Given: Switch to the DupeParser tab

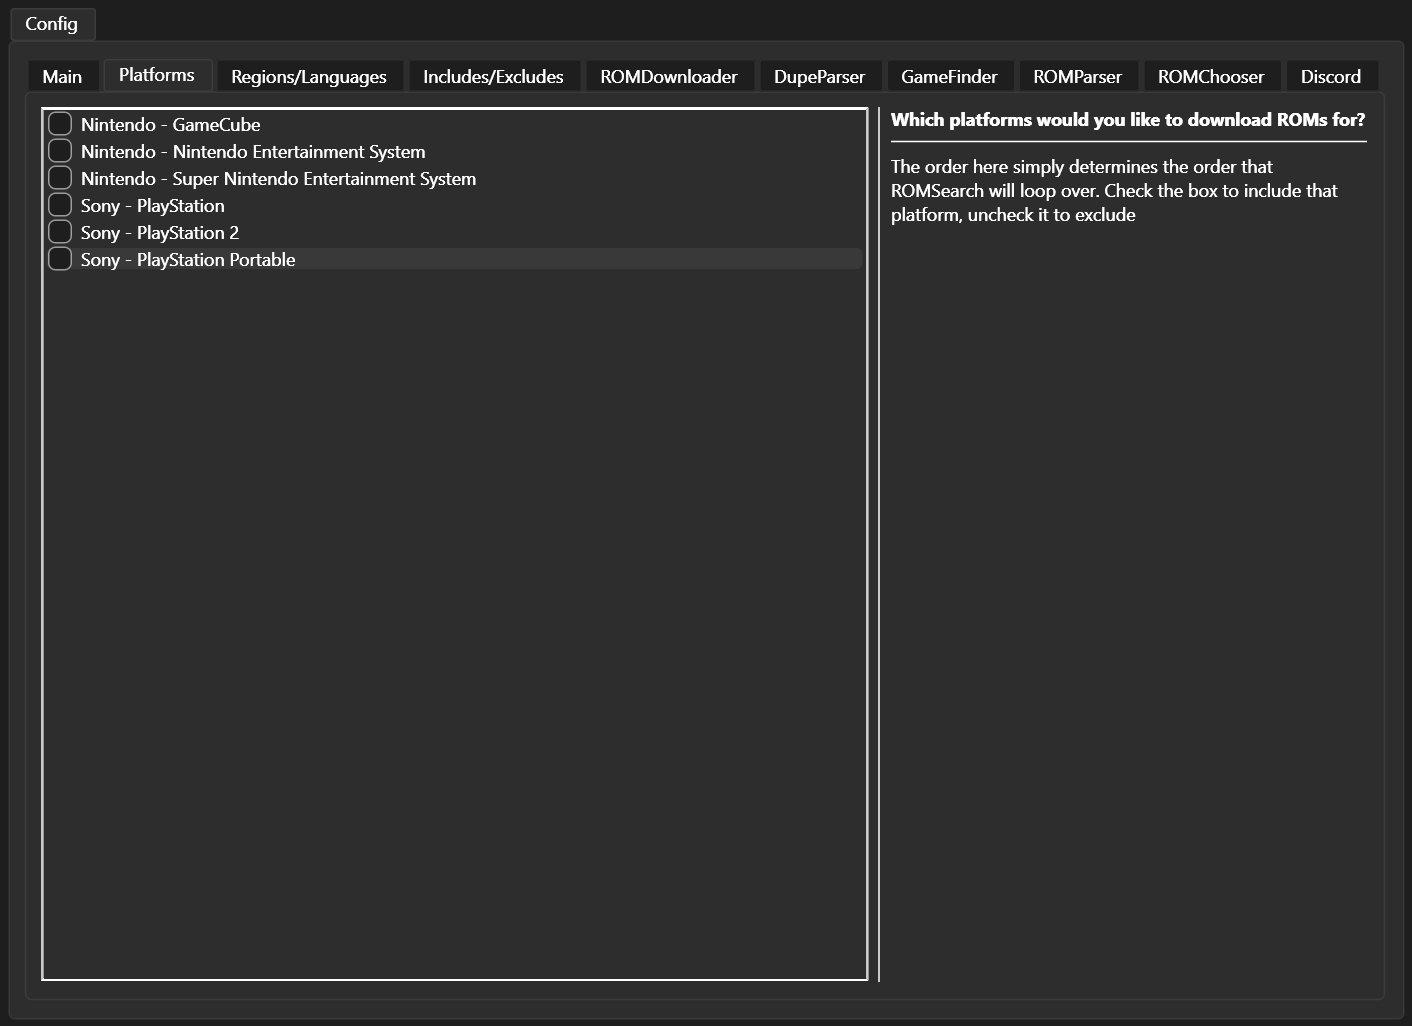Looking at the screenshot, I should [x=819, y=76].
